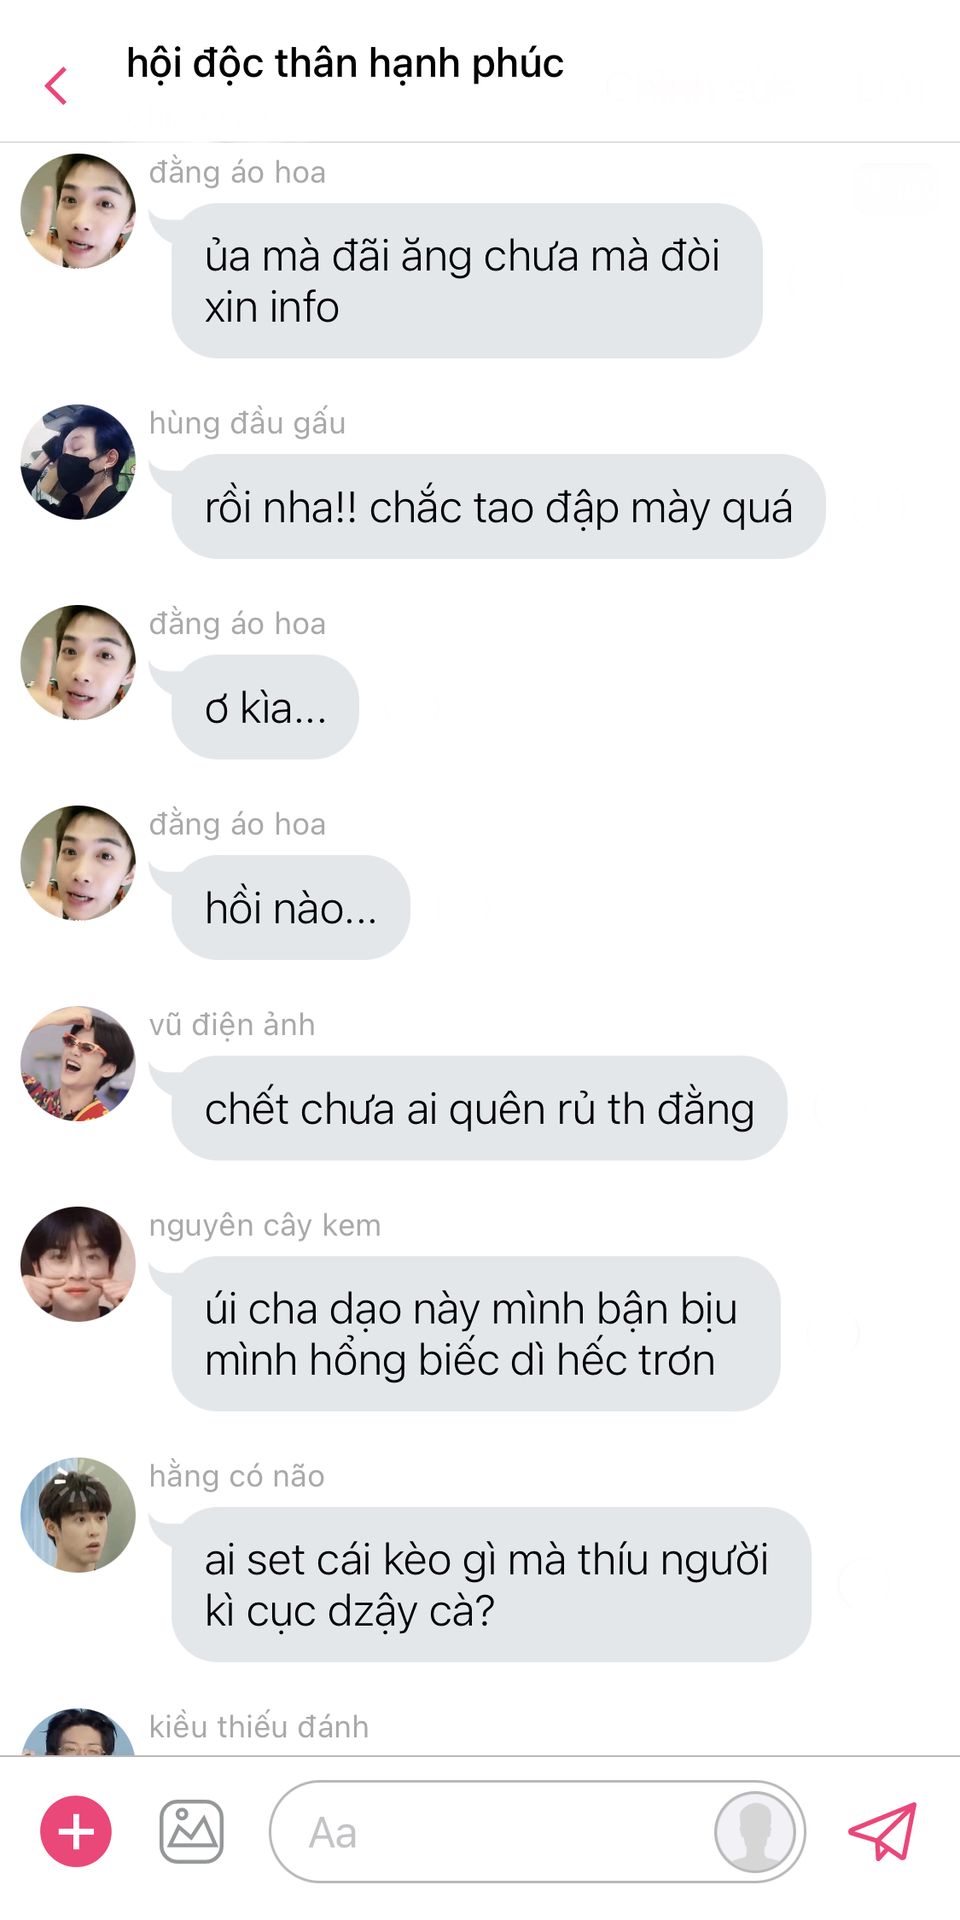
Task: Select the 'ơ kìa...' message bubble
Action: click(x=265, y=707)
